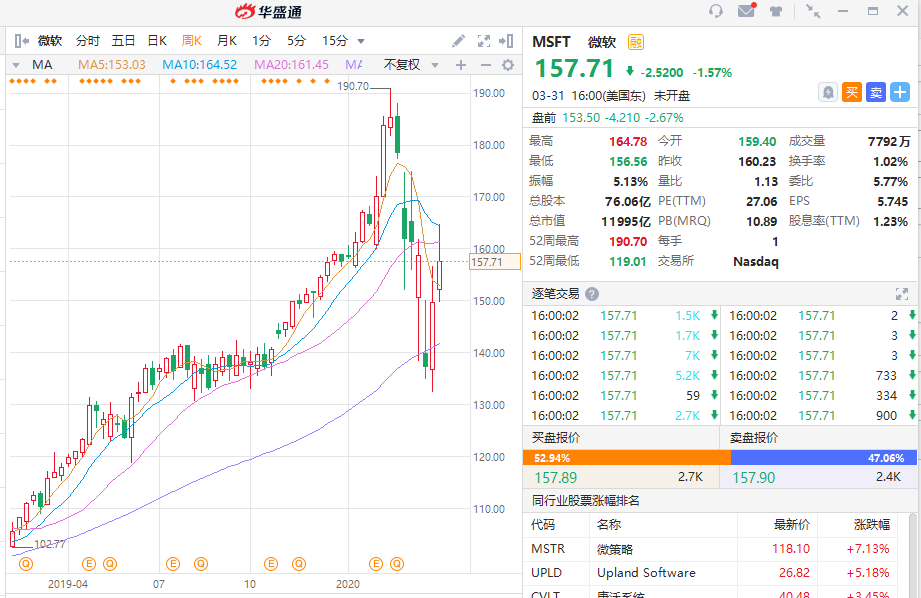Open more timeframe options dropdown after 15分
Viewport: 921px width, 598px height.
tap(361, 41)
